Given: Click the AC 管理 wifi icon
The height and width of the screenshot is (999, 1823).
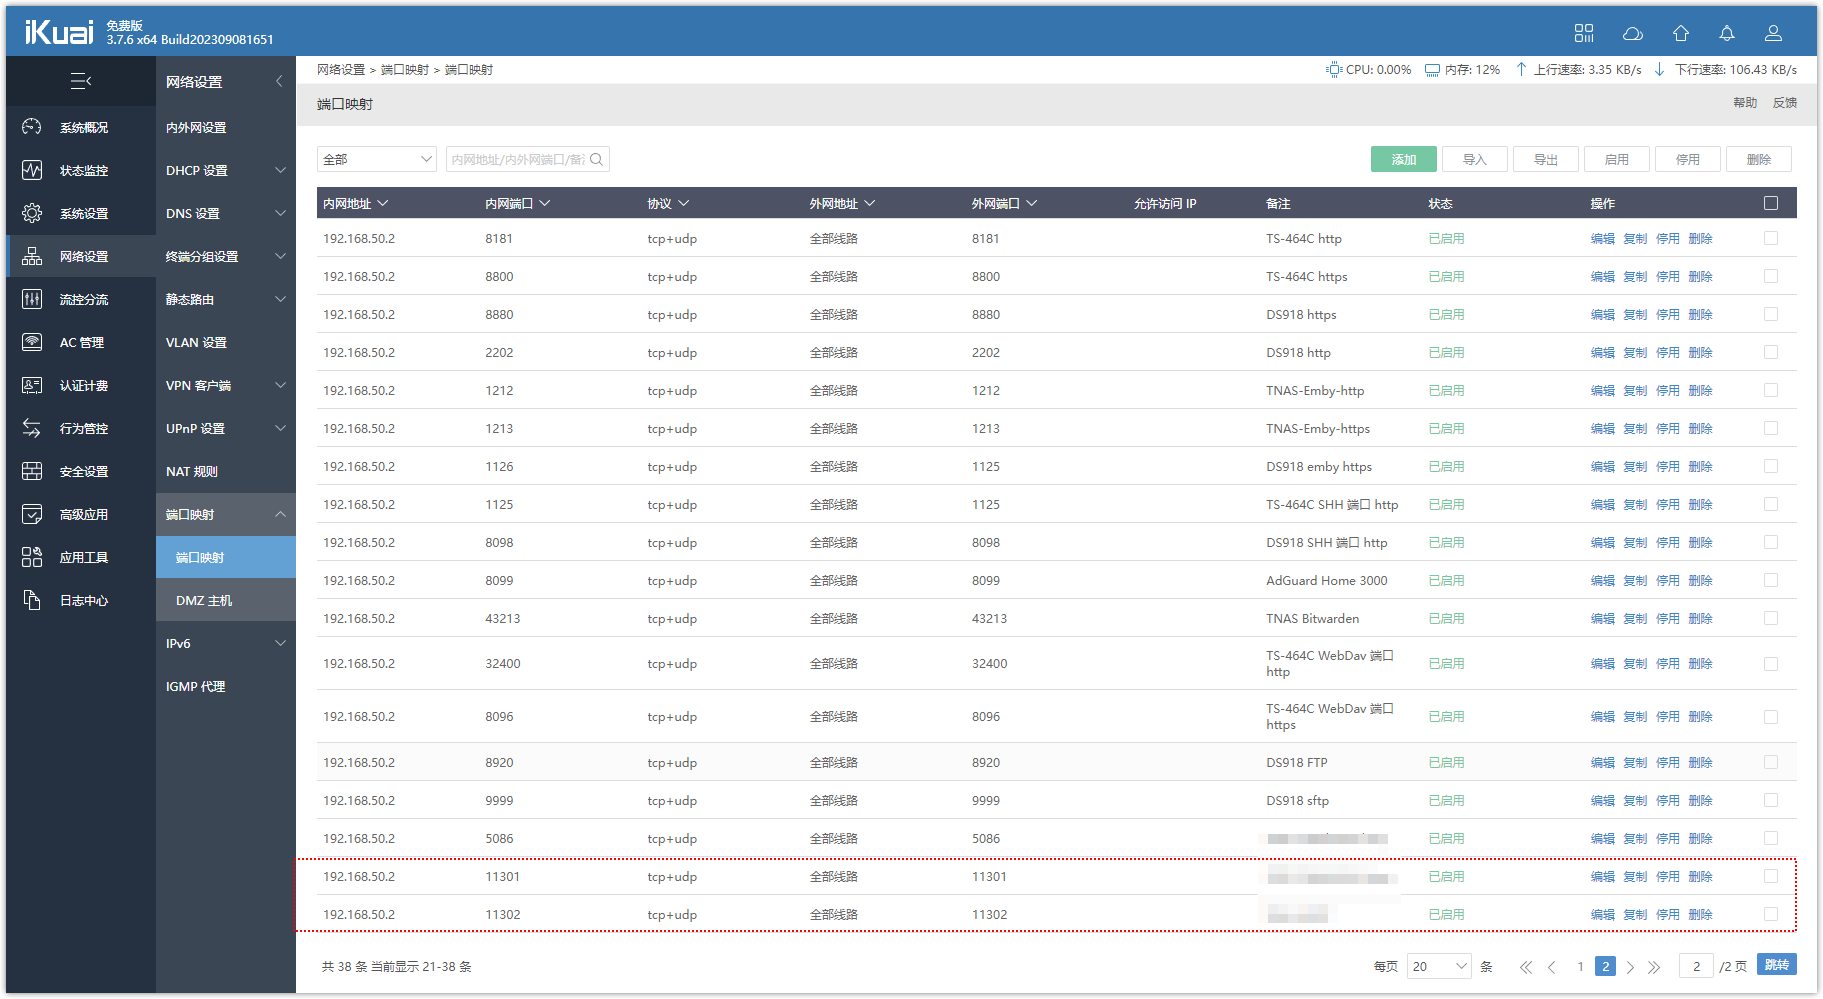Looking at the screenshot, I should coord(32,342).
